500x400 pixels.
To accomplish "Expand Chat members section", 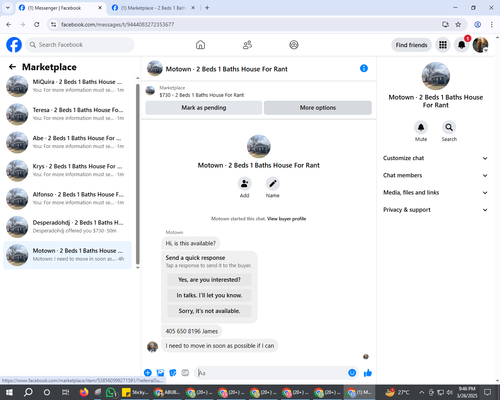I will pyautogui.click(x=435, y=175).
